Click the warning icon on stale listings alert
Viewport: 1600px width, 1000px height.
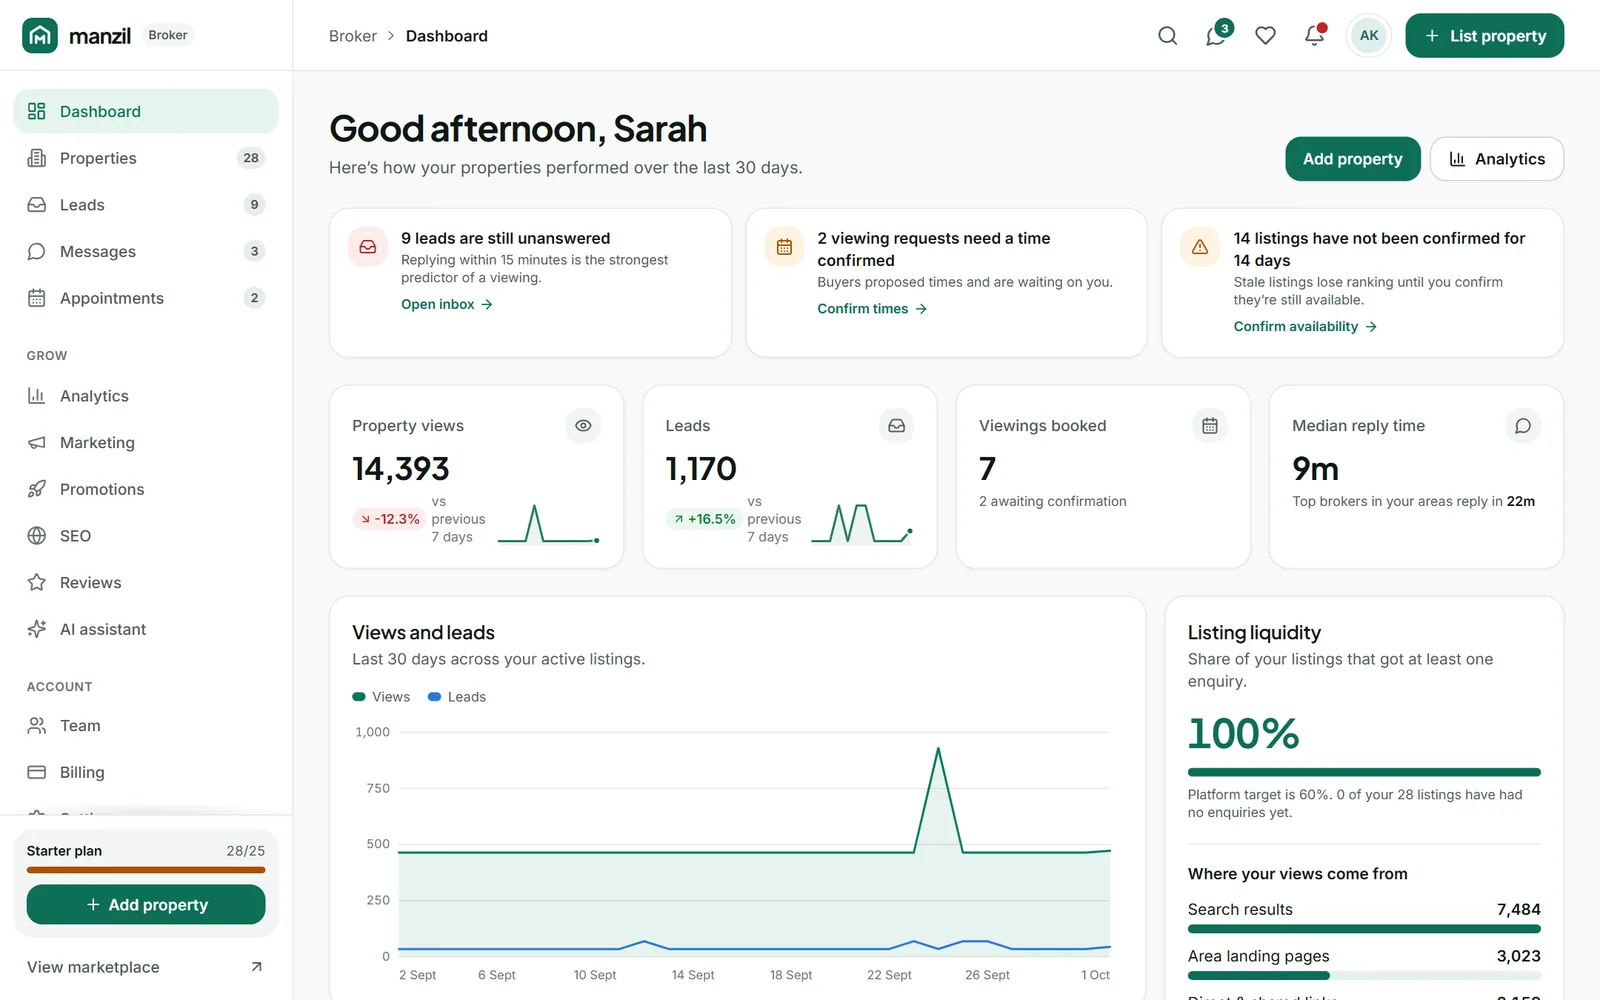tap(1200, 247)
